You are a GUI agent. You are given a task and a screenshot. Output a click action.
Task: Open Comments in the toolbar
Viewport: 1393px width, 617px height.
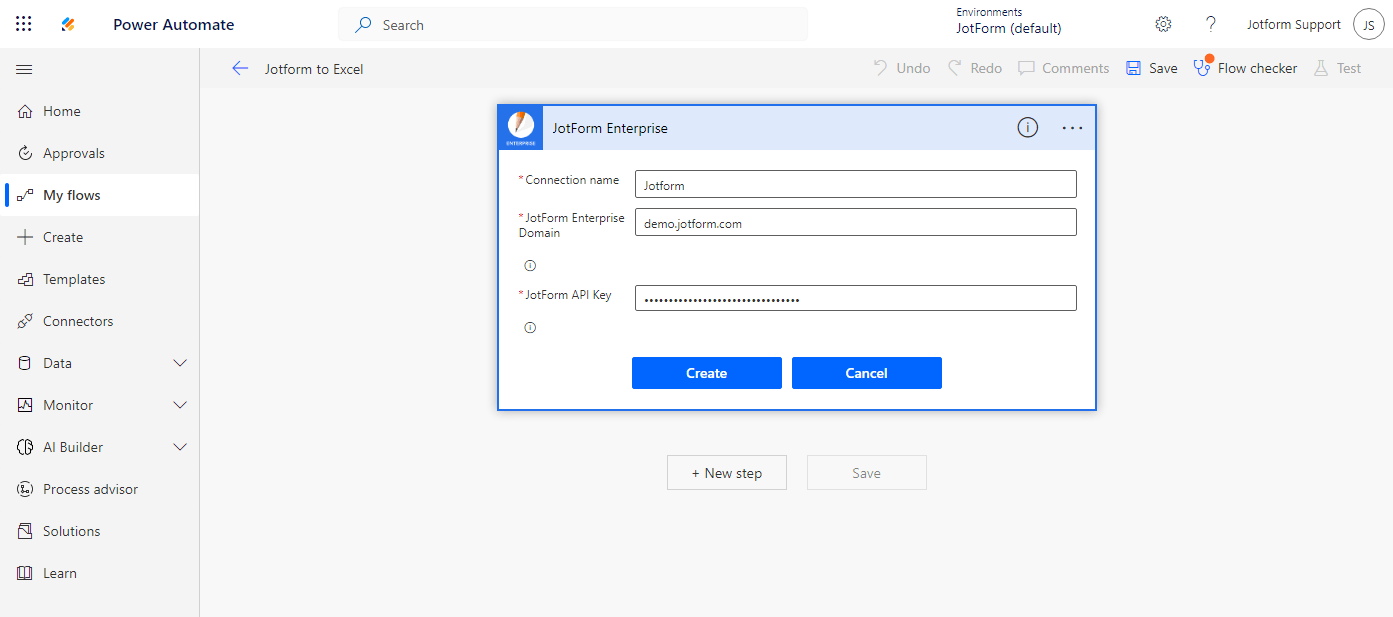point(1064,68)
